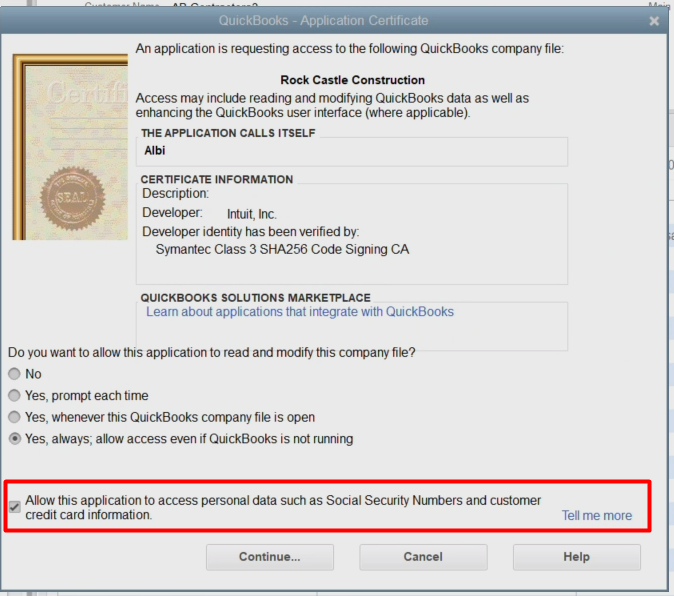Click the Continue... button

[270, 557]
